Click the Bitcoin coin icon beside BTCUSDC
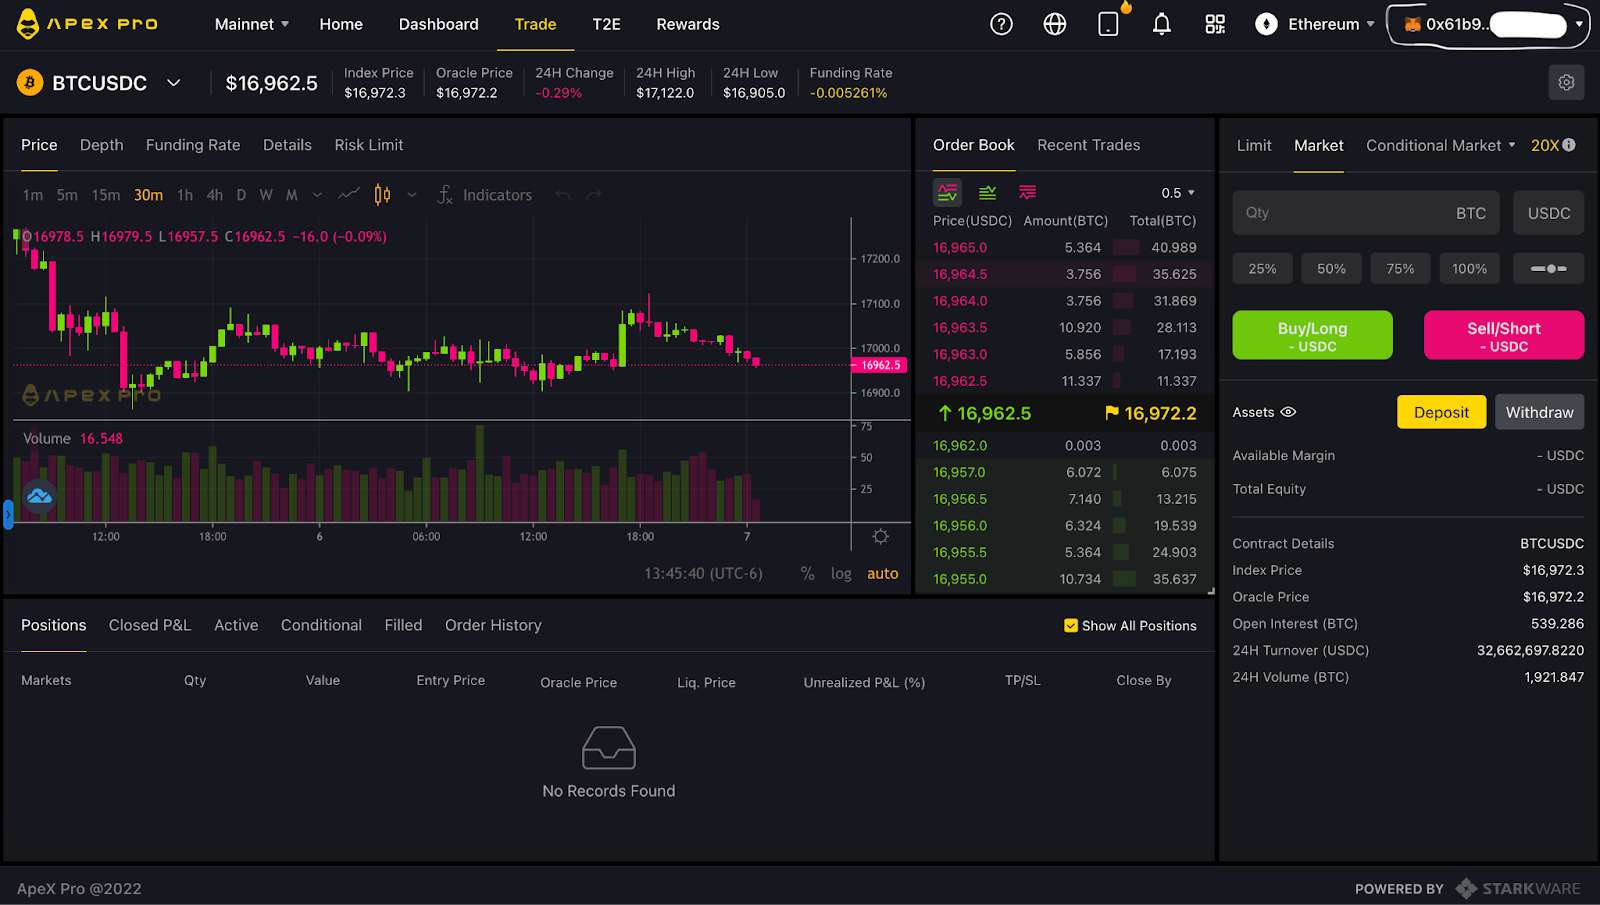The image size is (1600, 905). 30,83
